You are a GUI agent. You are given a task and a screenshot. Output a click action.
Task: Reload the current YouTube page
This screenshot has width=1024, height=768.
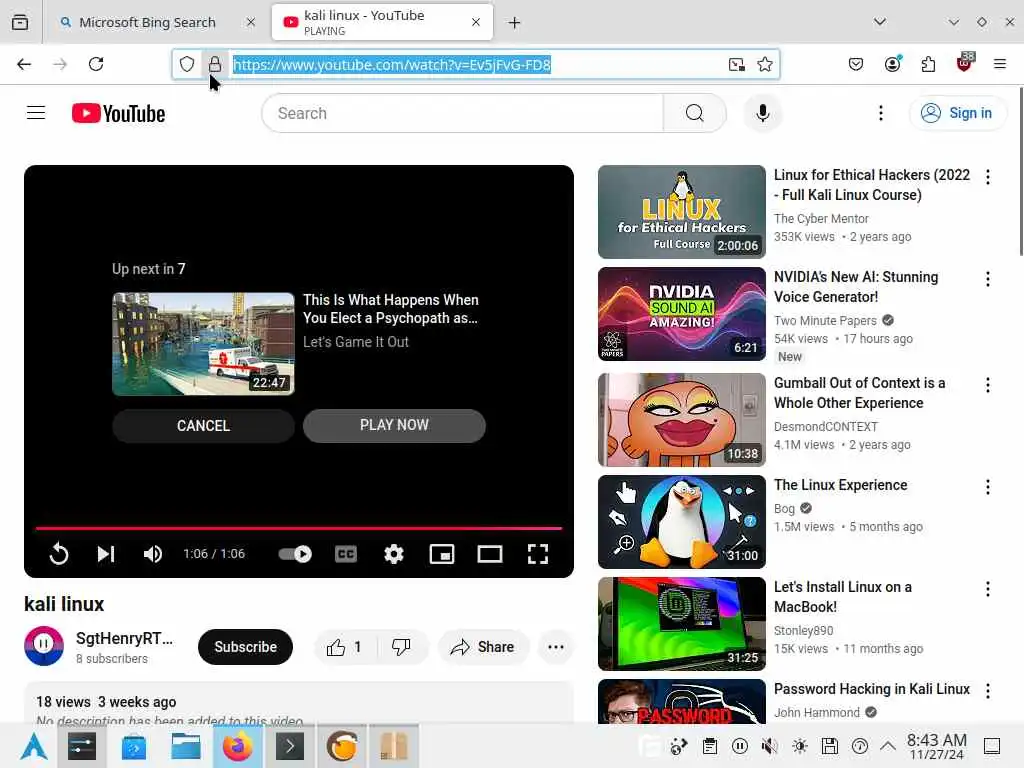pyautogui.click(x=96, y=64)
